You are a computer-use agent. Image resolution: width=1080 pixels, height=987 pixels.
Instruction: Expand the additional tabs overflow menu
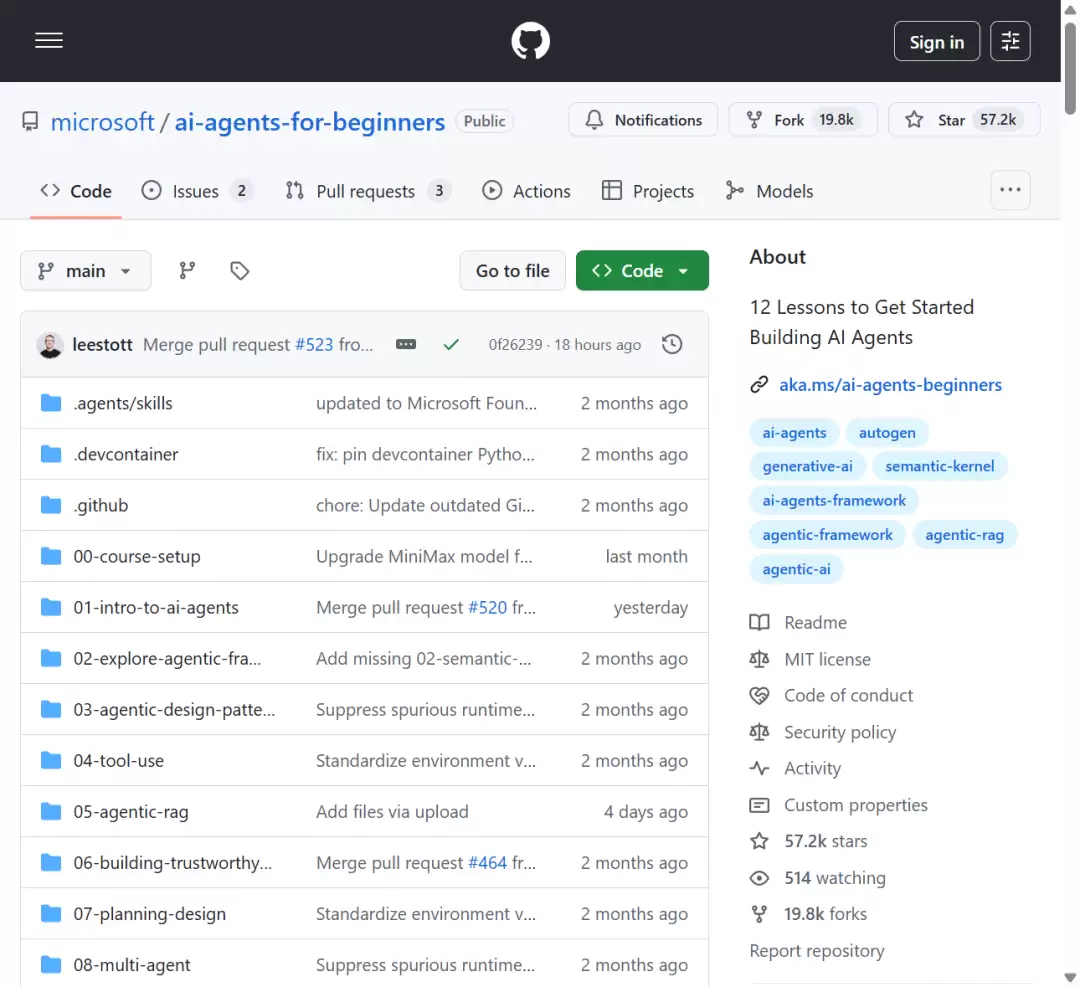[x=1010, y=190]
